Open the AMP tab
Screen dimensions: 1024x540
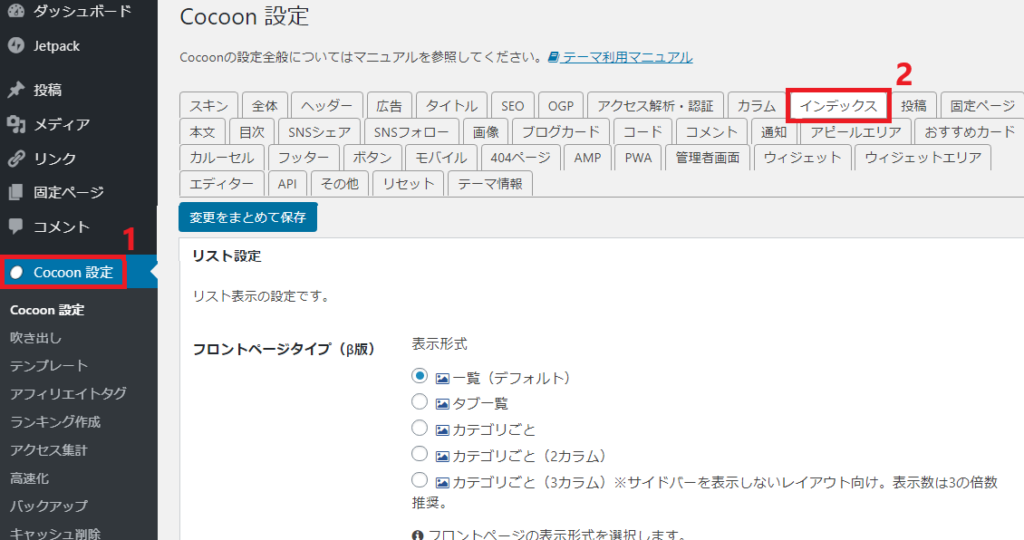pos(588,157)
